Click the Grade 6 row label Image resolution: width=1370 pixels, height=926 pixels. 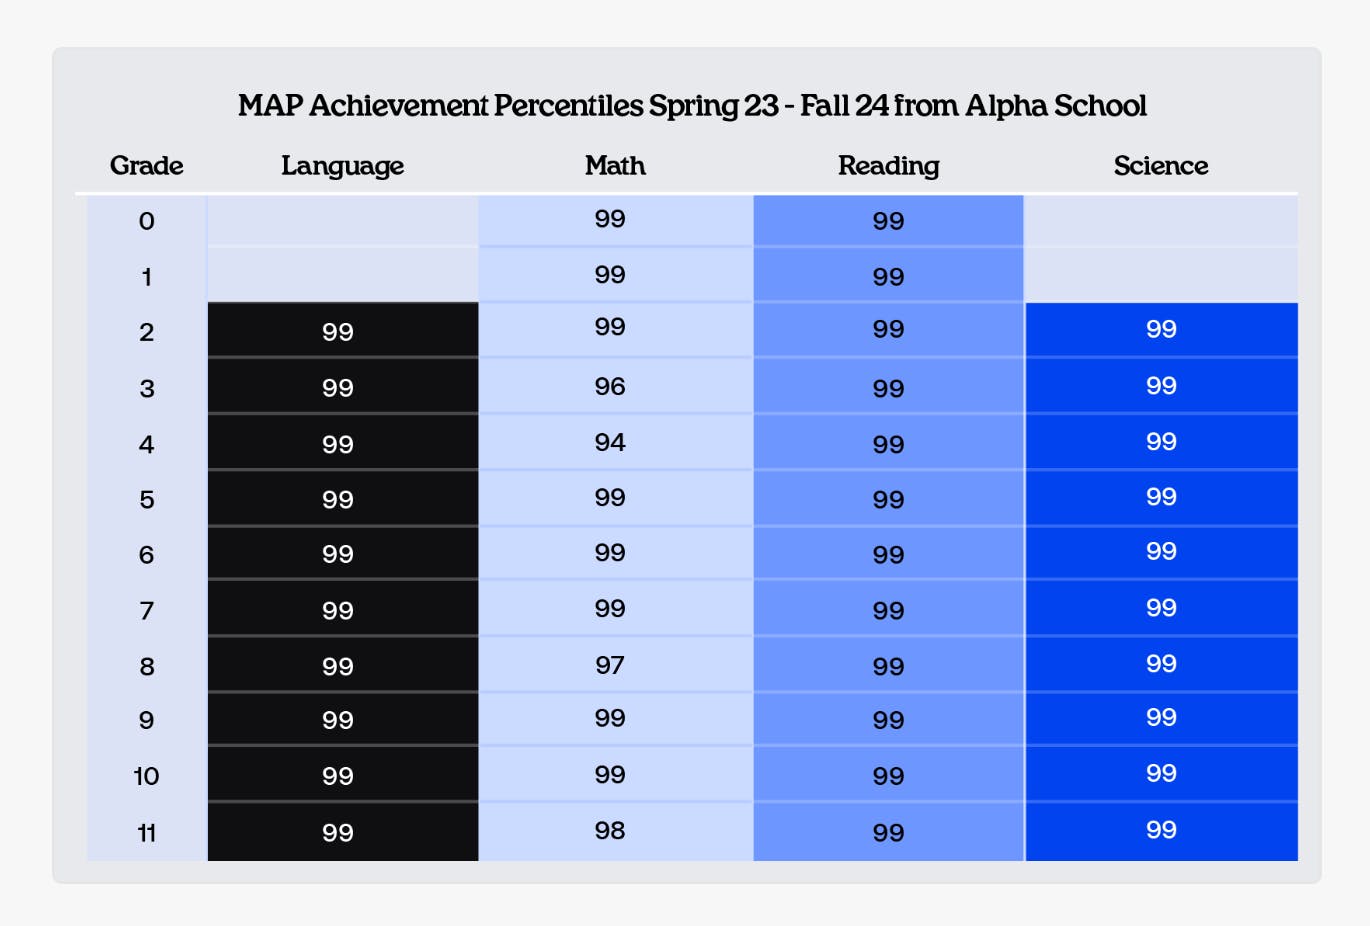pyautogui.click(x=146, y=555)
